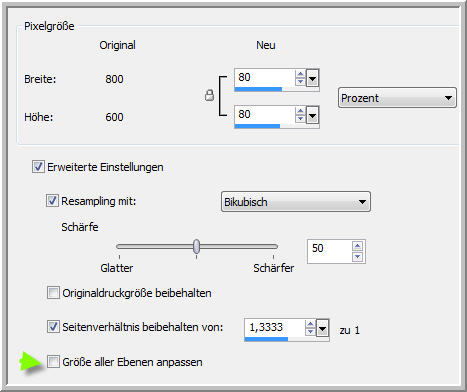Increase Seitenverhältnis value with up arrow

tap(310, 324)
